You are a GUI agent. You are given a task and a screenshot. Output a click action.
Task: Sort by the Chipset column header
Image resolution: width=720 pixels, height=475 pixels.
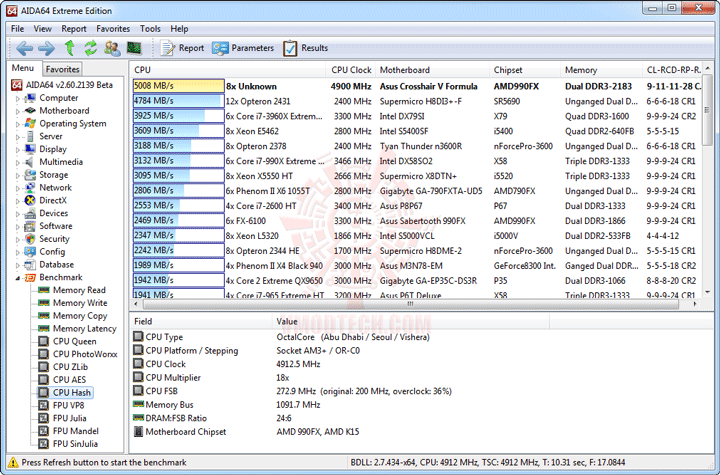(x=525, y=70)
